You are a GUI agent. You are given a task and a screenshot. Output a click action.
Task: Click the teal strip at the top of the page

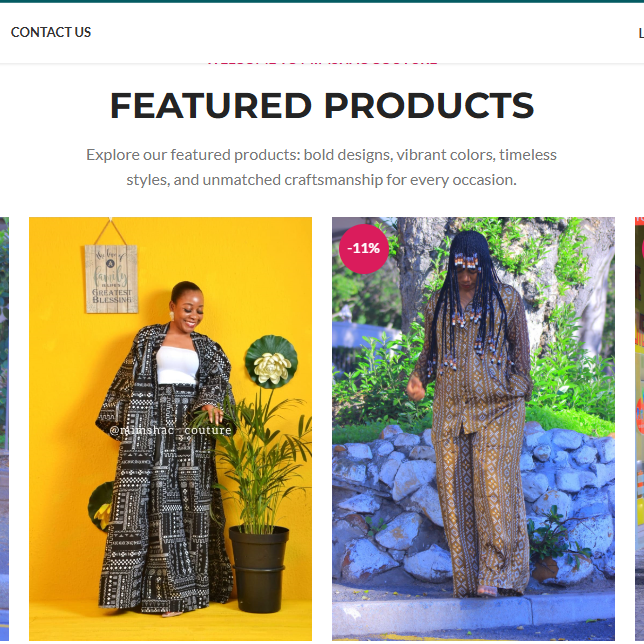(x=322, y=1)
